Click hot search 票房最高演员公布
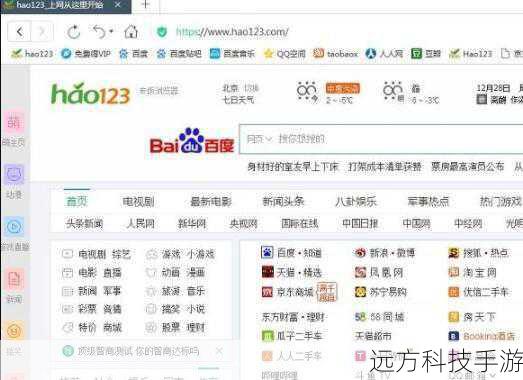The width and height of the screenshot is (523, 380). [x=467, y=166]
